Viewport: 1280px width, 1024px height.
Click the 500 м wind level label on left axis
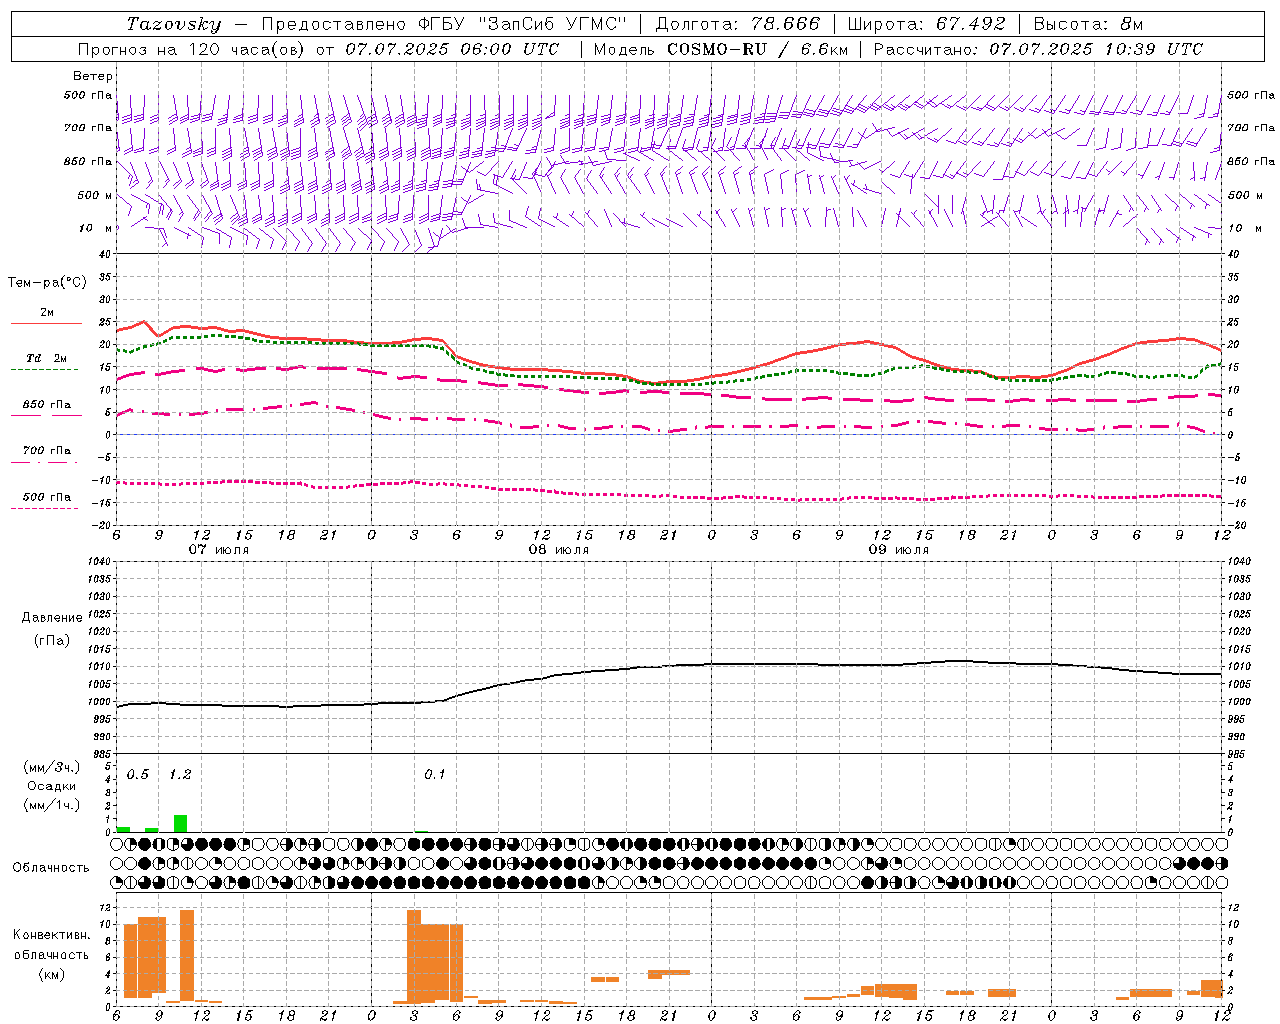pos(94,195)
